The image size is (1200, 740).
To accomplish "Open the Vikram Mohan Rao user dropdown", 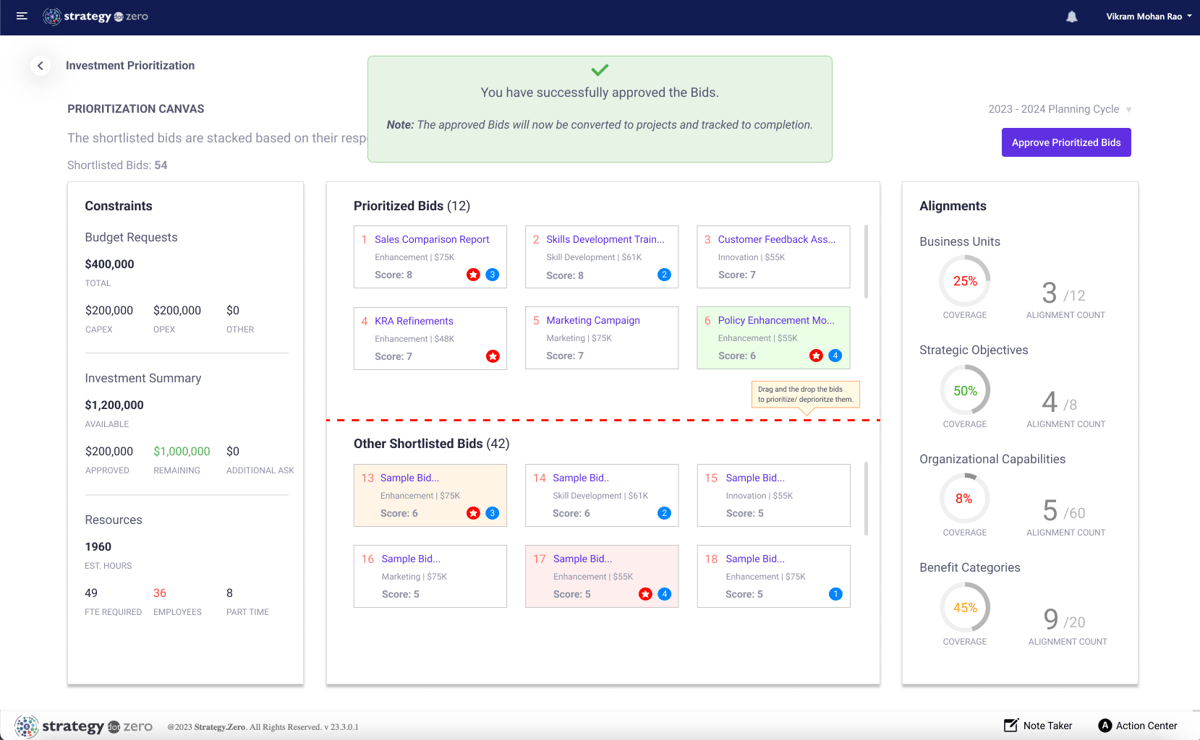I will click(1149, 17).
